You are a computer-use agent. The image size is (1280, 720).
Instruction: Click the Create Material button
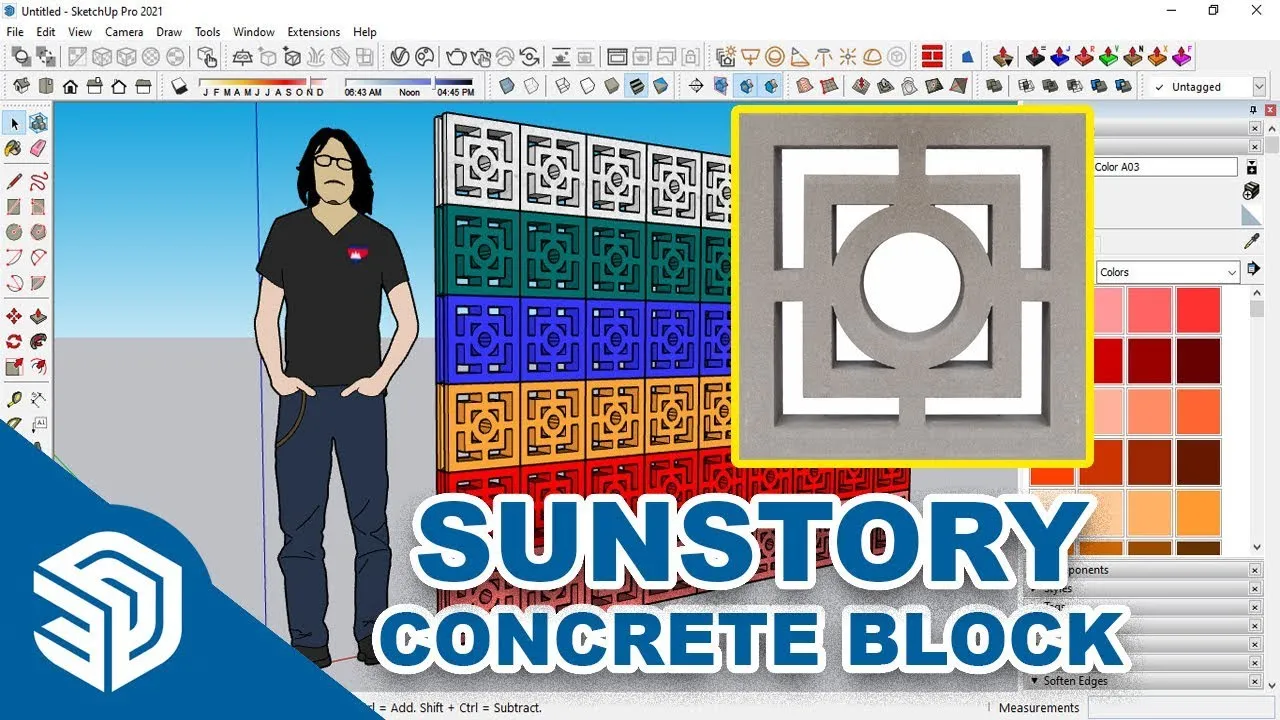click(1251, 190)
